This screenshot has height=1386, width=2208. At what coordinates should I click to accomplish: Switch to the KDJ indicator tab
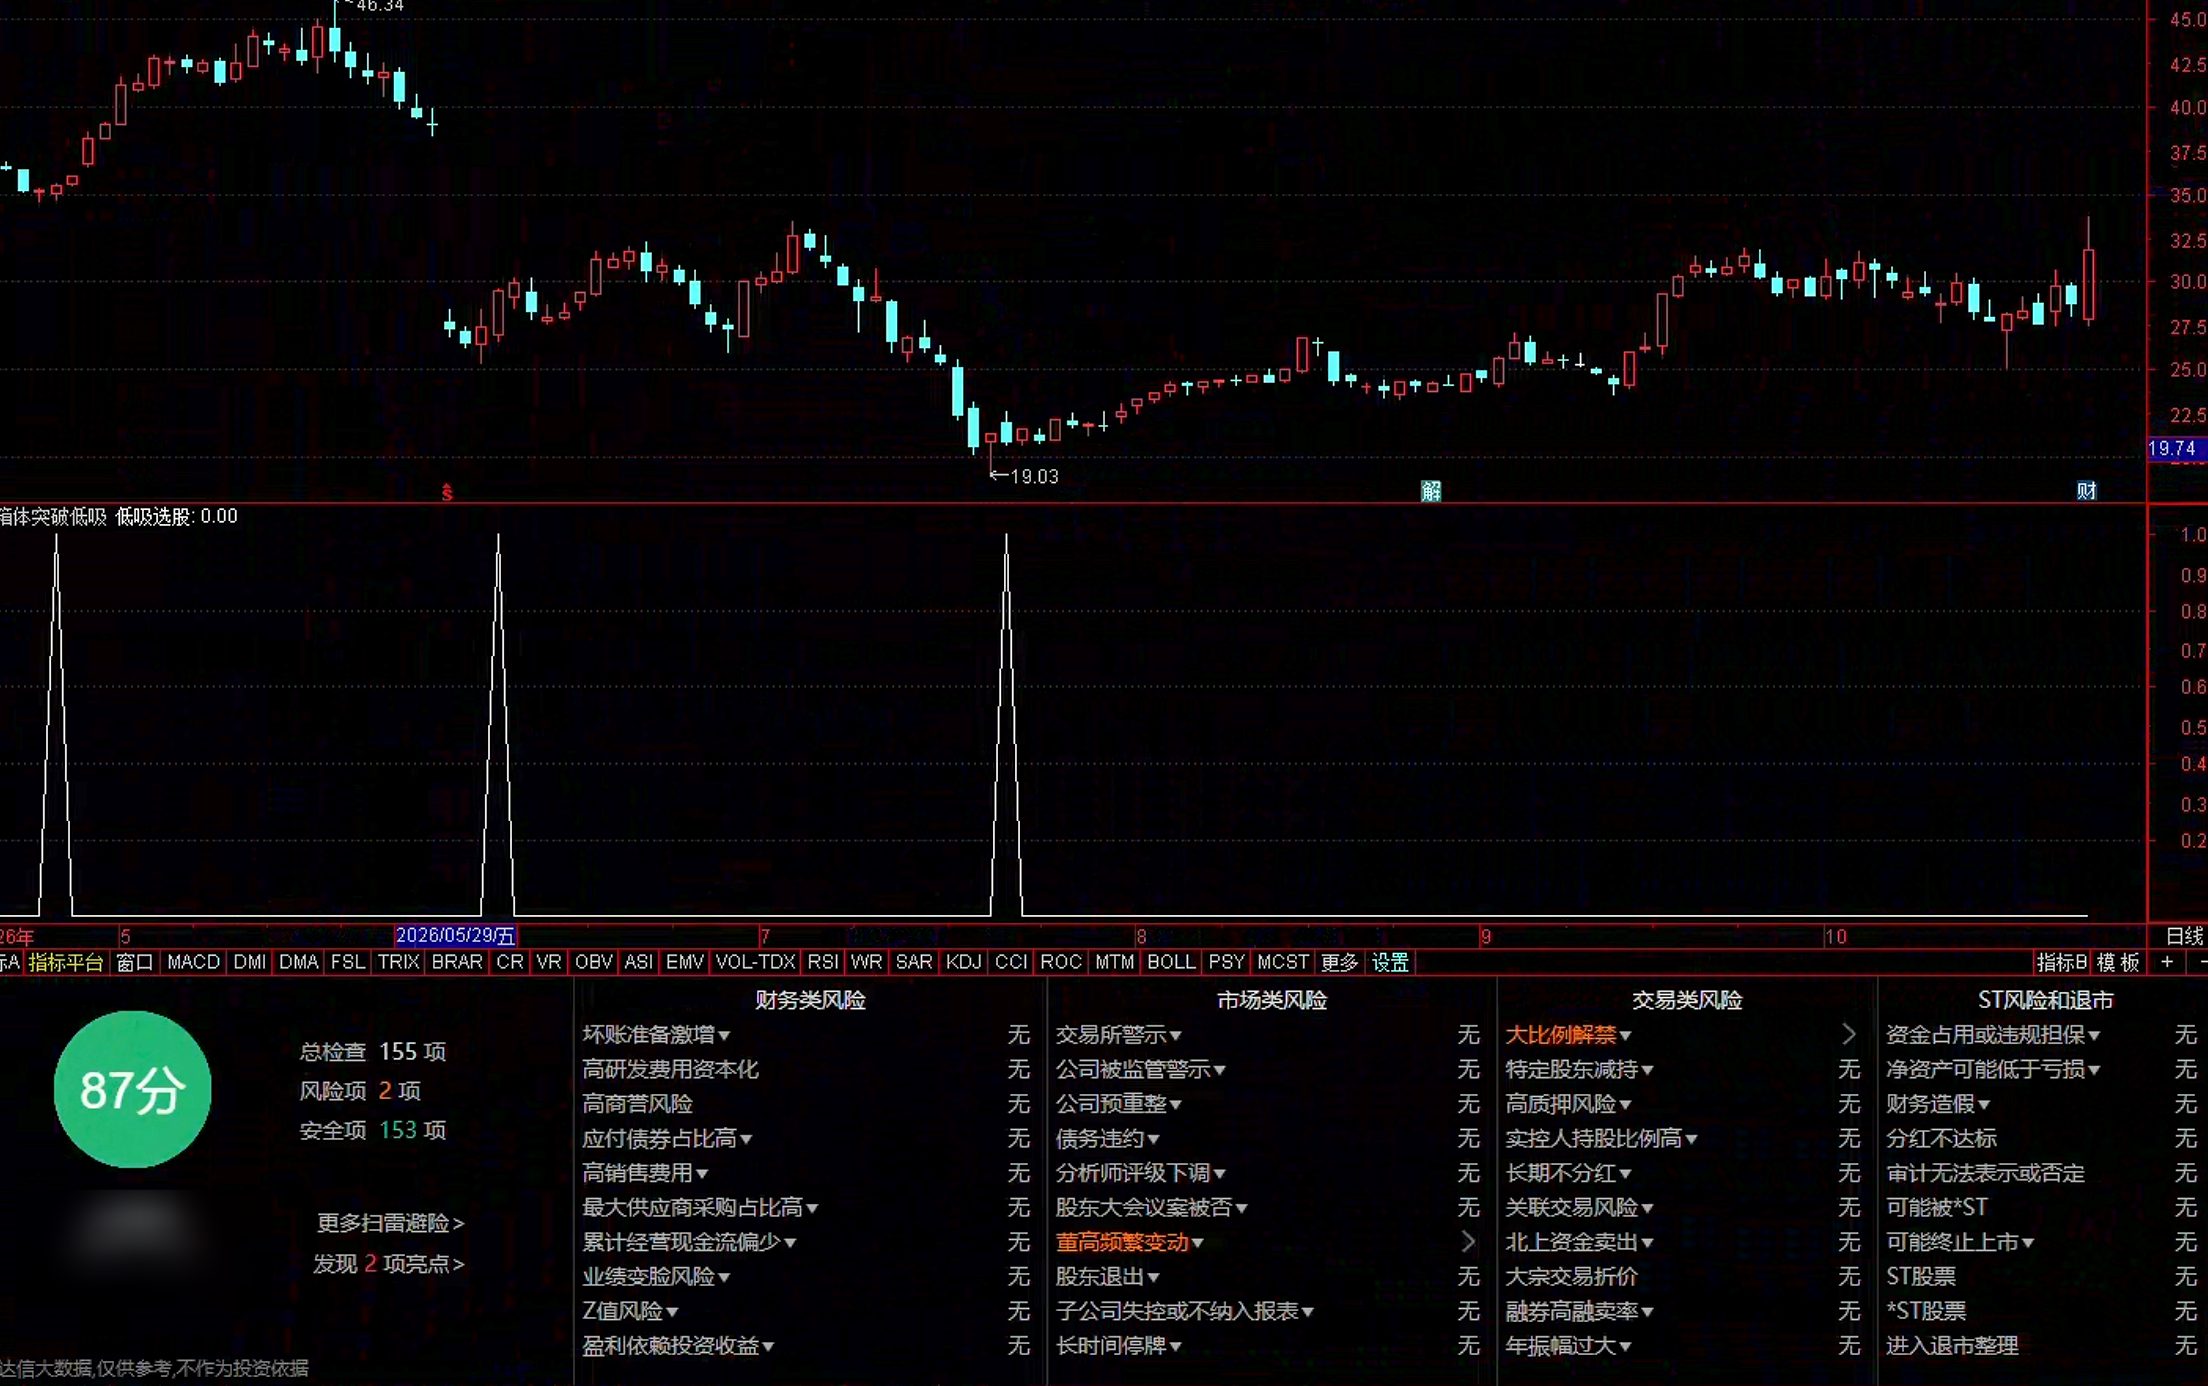pyautogui.click(x=963, y=962)
